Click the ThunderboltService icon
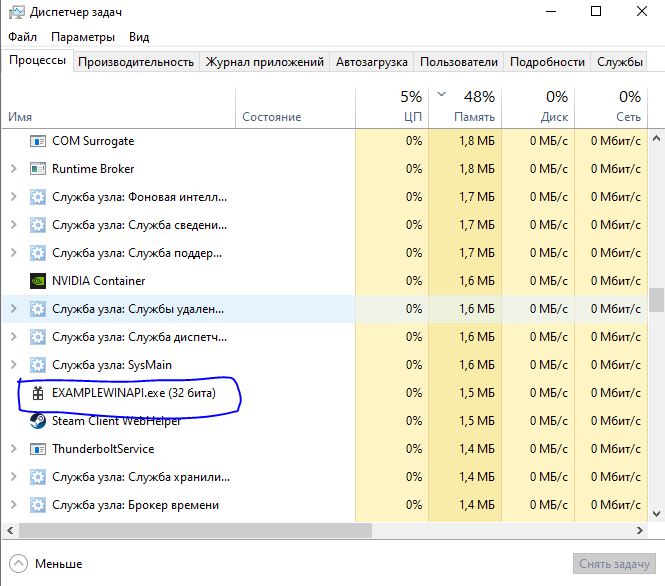The width and height of the screenshot is (665, 586). coord(38,449)
